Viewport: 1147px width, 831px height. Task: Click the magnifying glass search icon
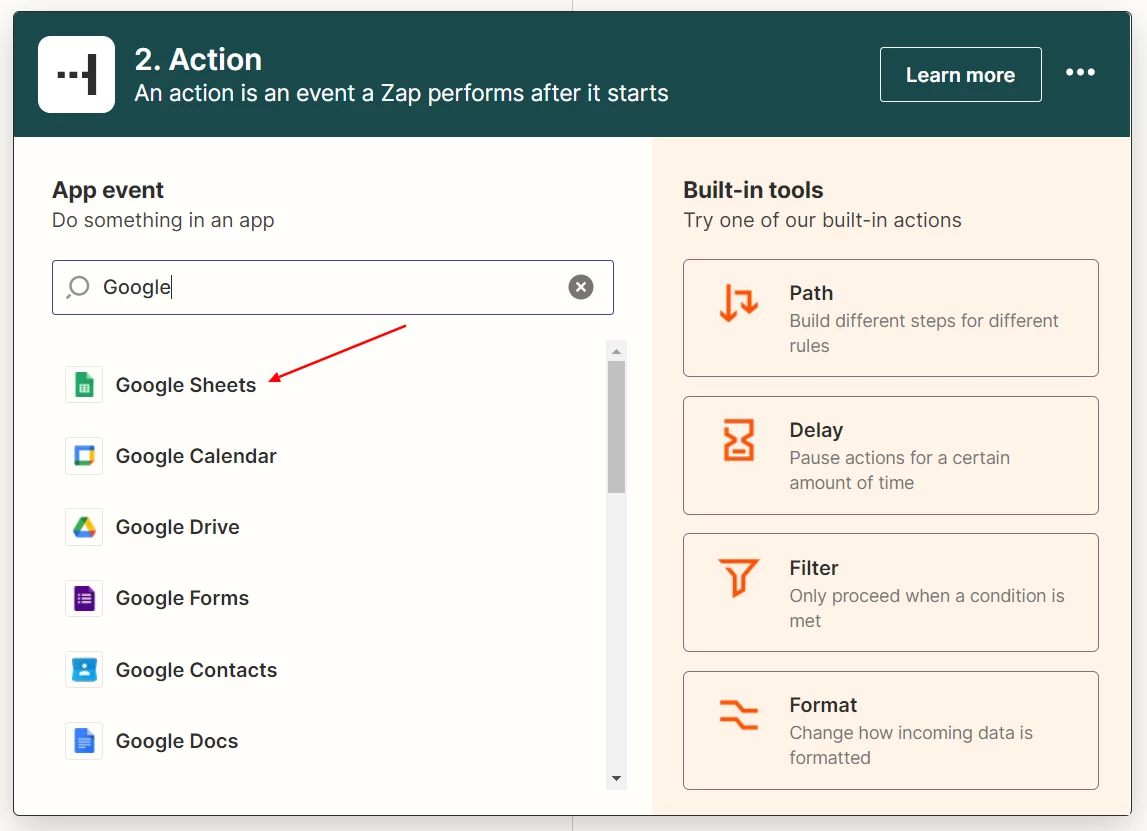click(78, 287)
